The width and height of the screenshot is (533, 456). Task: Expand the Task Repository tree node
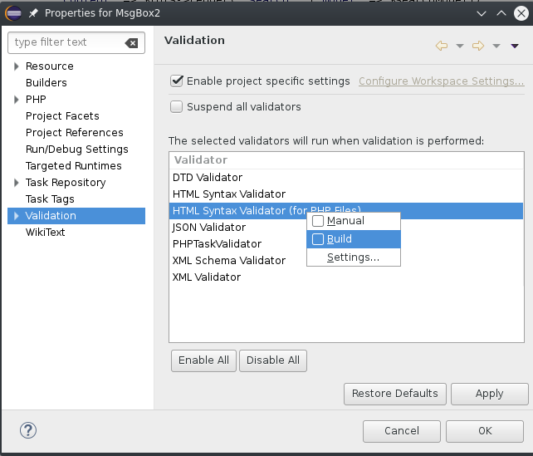(16, 183)
